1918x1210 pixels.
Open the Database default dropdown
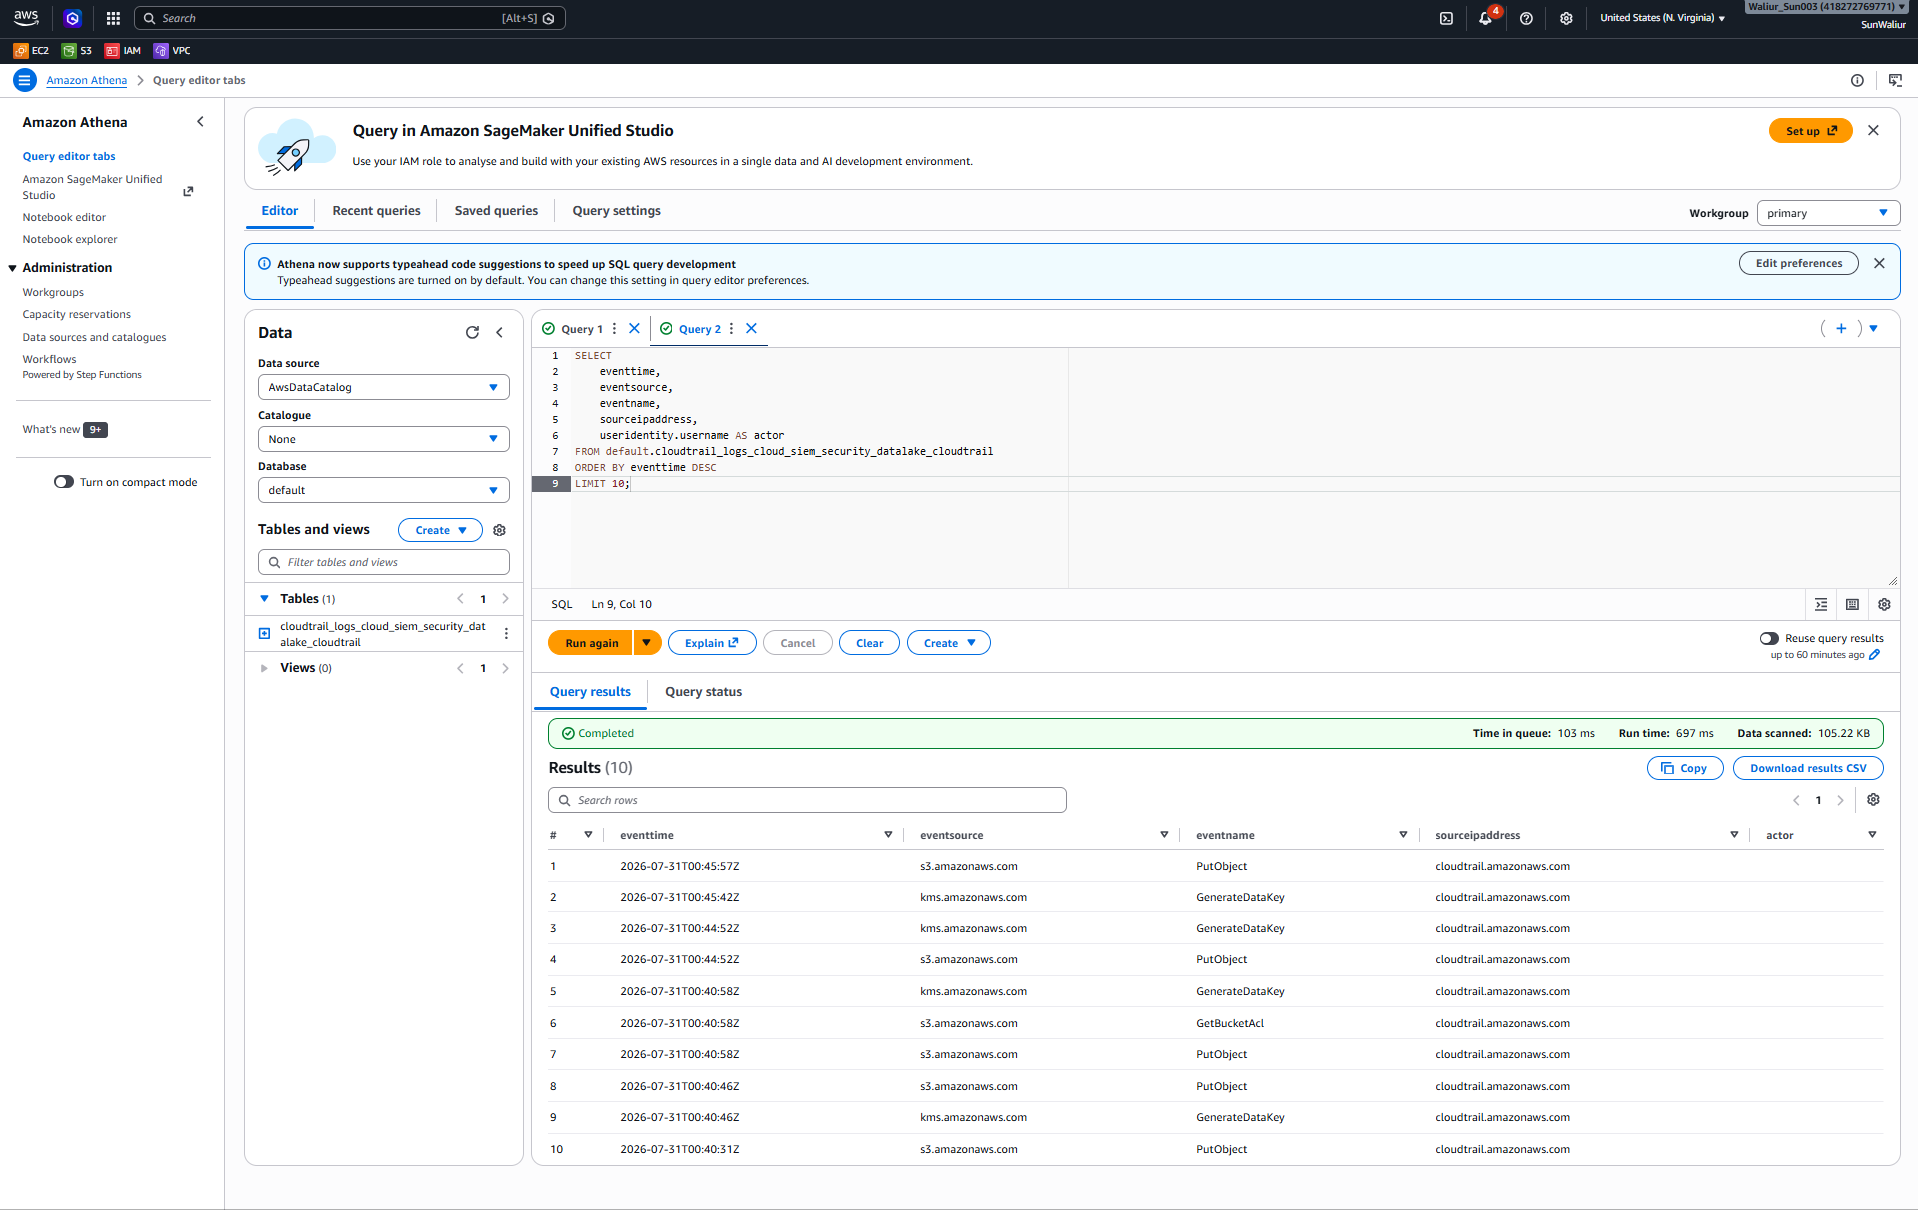[384, 490]
